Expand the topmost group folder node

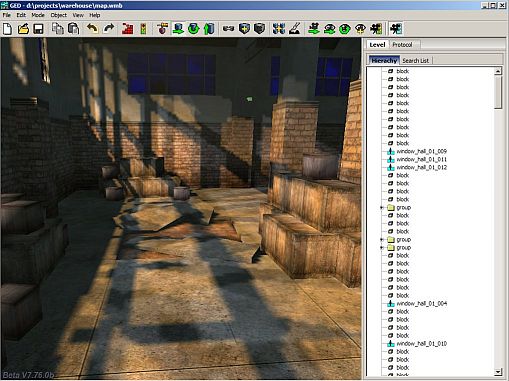point(382,208)
